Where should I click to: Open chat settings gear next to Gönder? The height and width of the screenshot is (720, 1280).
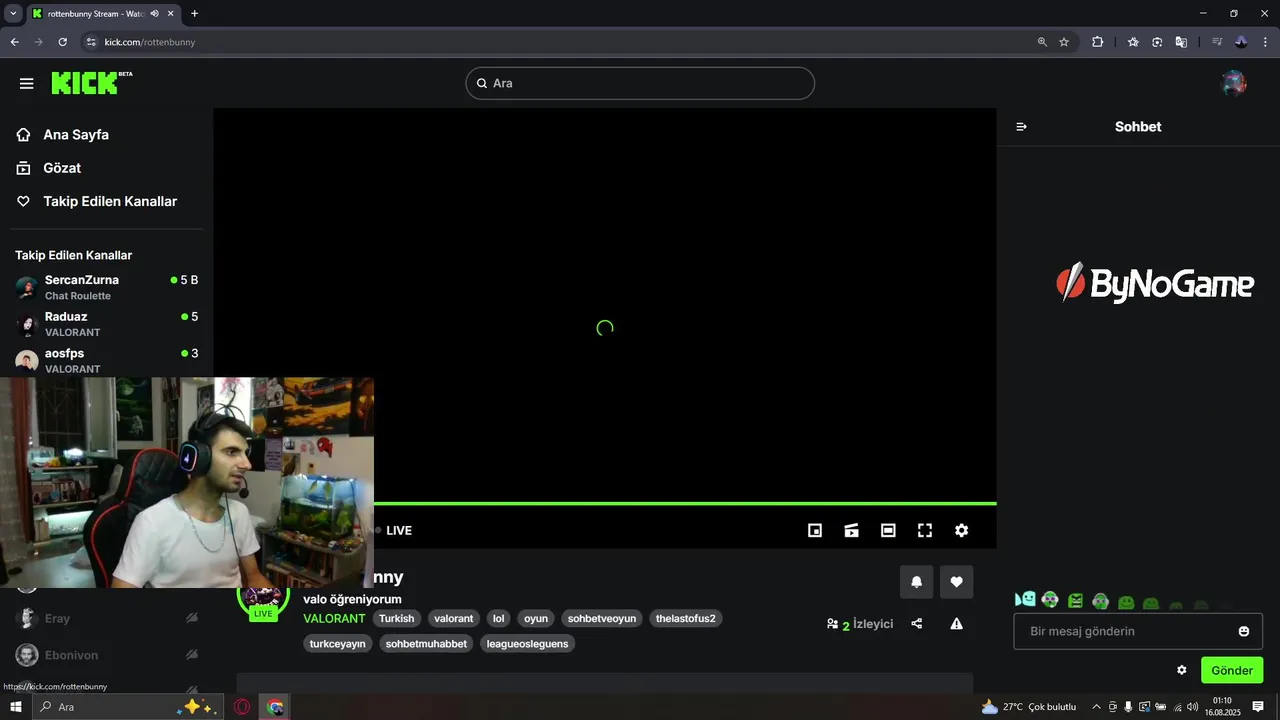click(1181, 670)
